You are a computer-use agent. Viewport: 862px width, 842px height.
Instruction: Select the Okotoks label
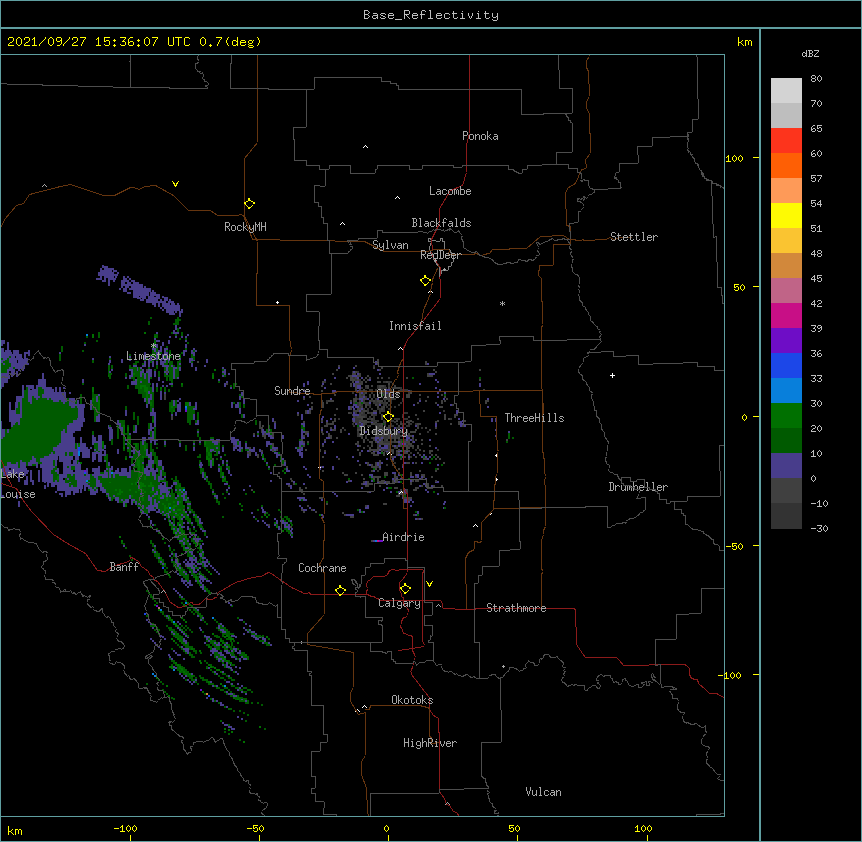(412, 700)
